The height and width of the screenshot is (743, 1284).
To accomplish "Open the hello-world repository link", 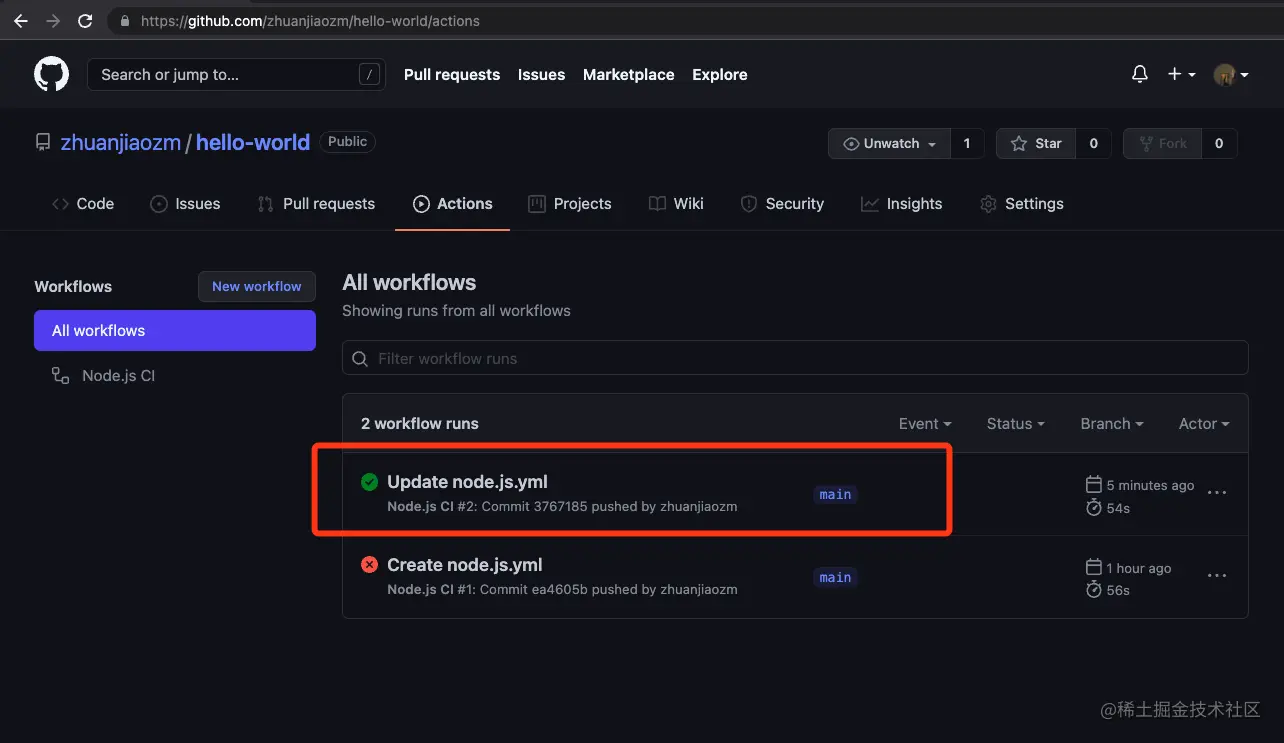I will [253, 143].
